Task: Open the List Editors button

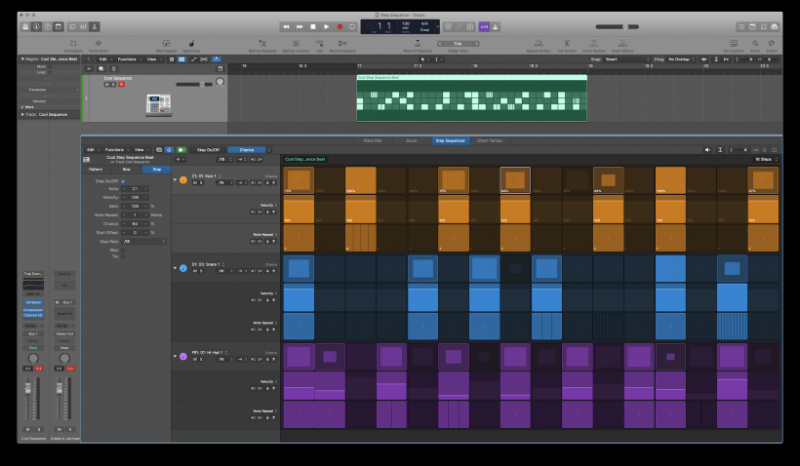Action: pyautogui.click(x=741, y=27)
